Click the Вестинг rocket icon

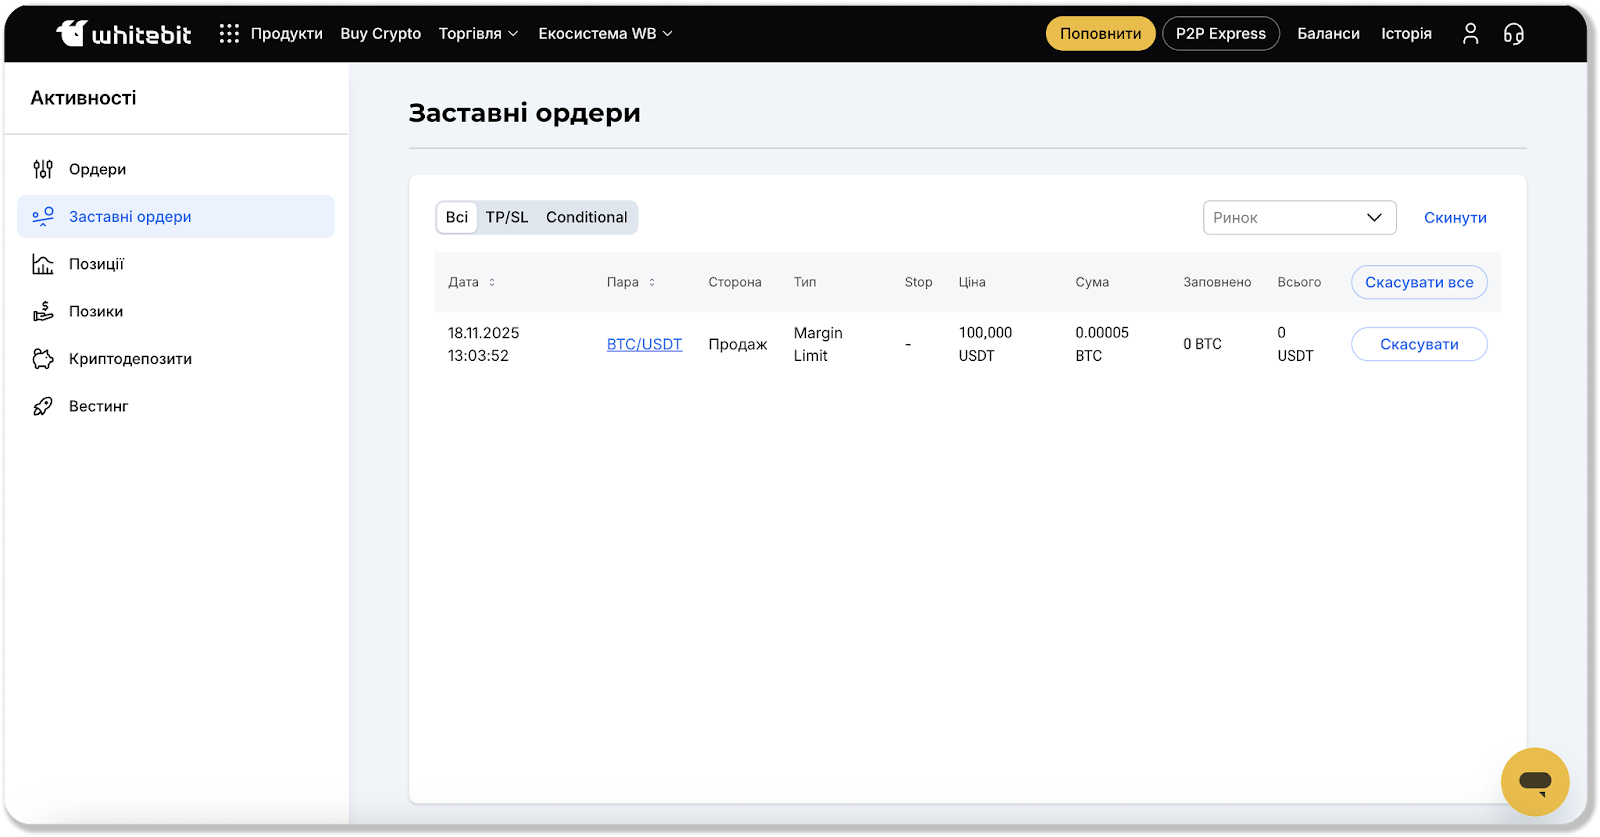coord(43,406)
